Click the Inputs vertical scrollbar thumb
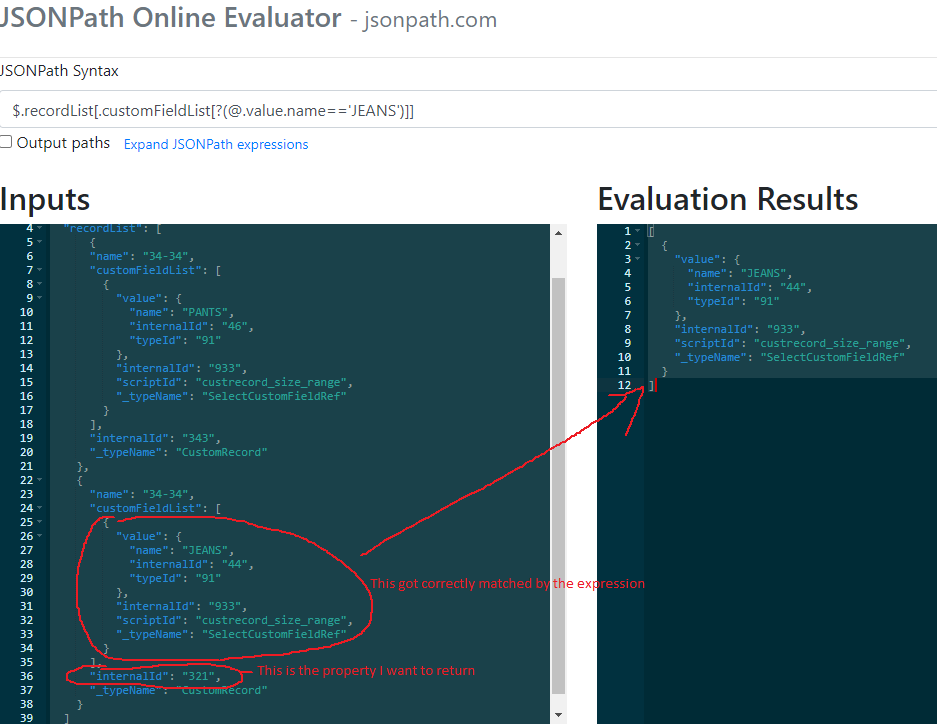This screenshot has height=727, width=937. click(558, 485)
